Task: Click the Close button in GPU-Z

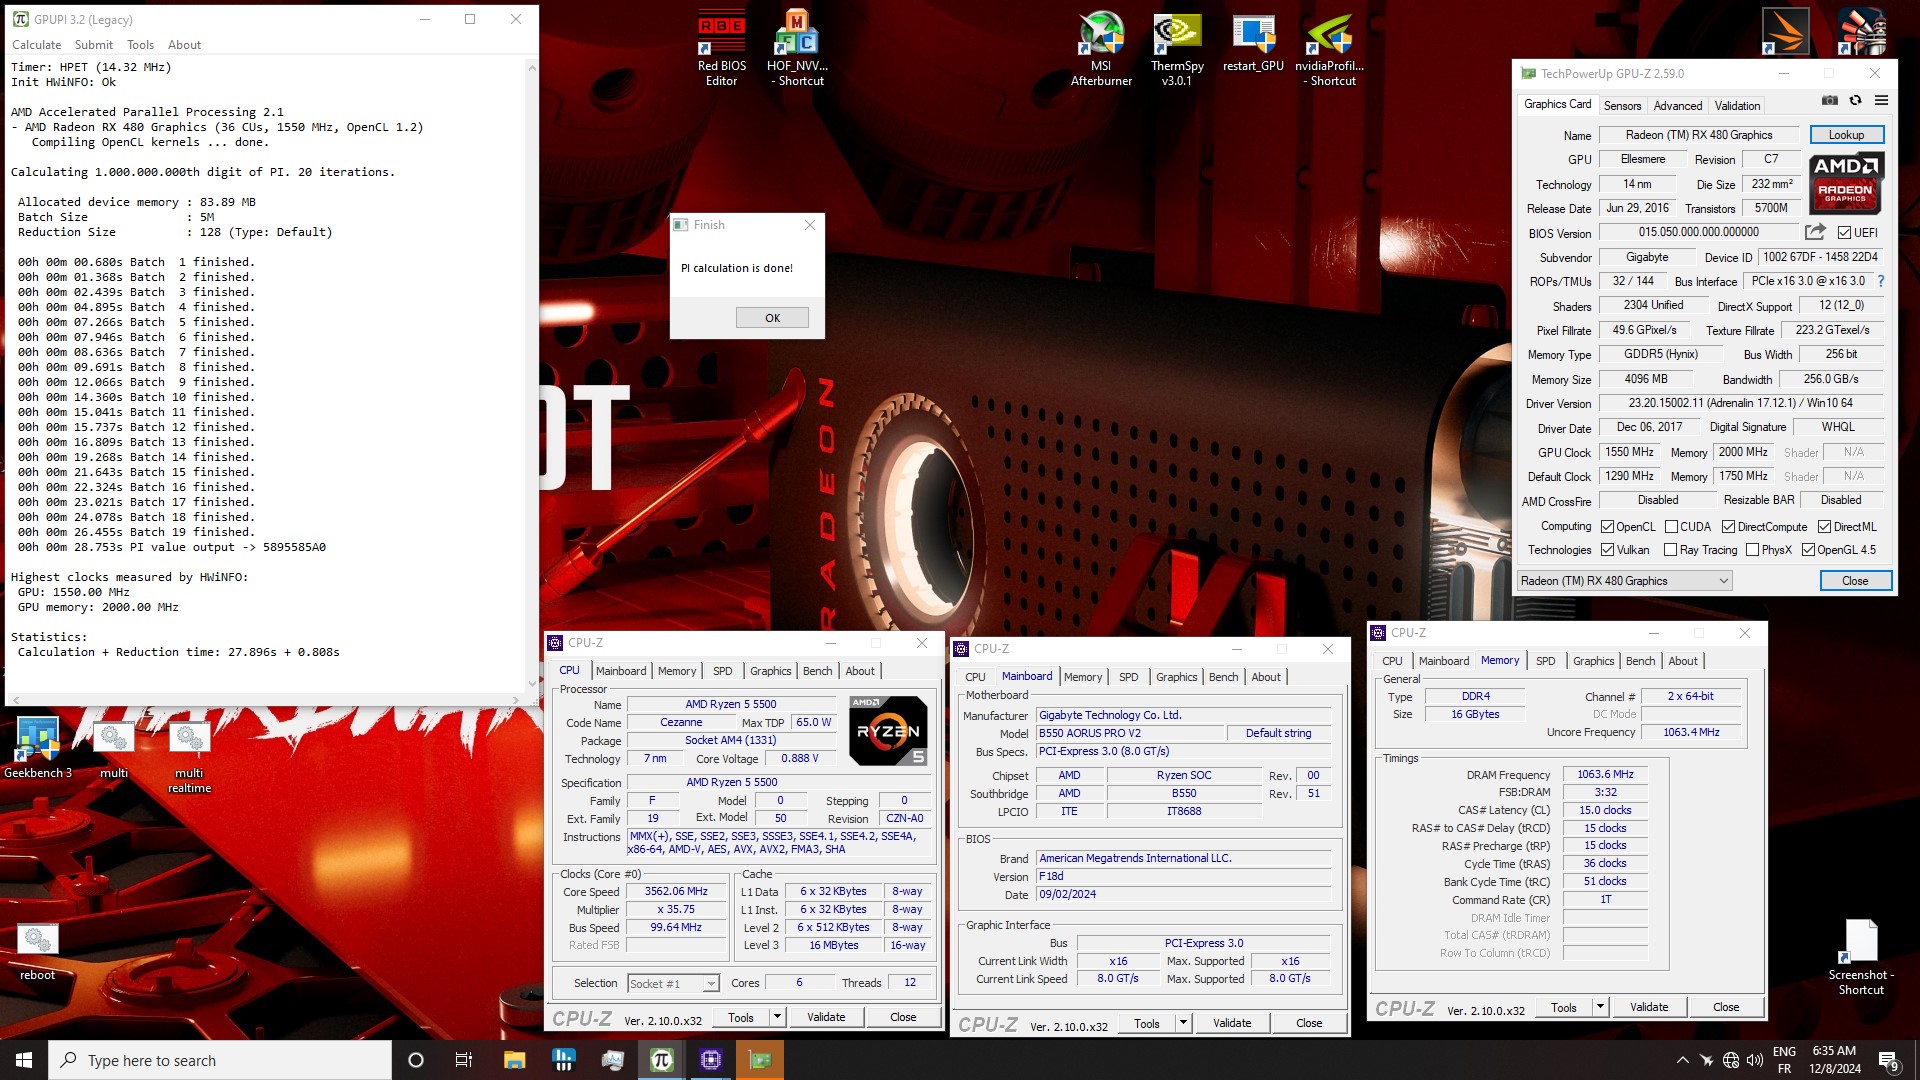Action: pyautogui.click(x=1855, y=581)
